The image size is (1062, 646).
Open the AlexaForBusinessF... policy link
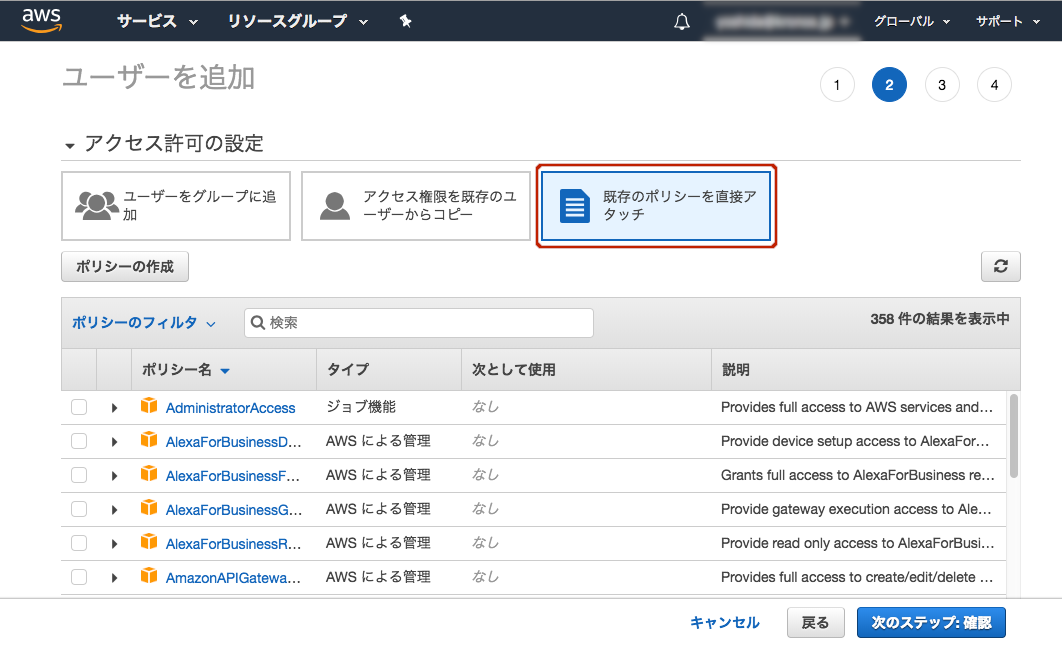pyautogui.click(x=232, y=476)
